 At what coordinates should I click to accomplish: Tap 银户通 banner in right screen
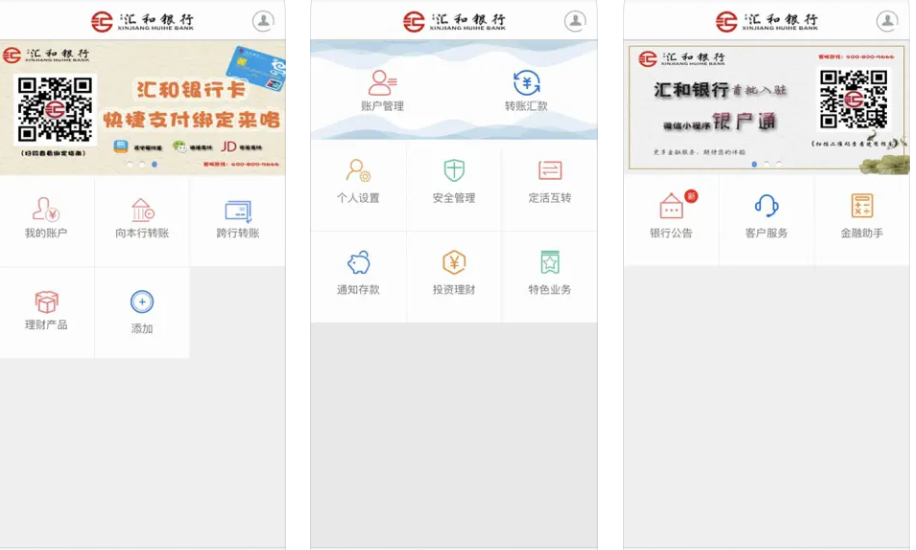766,108
